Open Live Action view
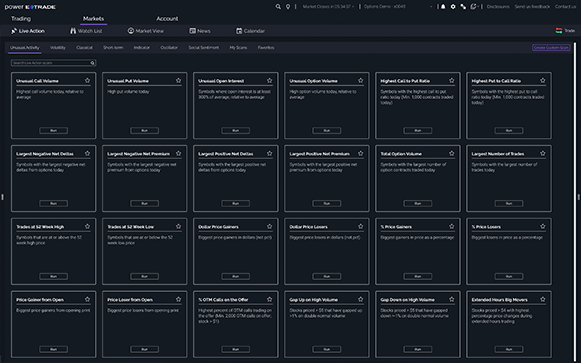The image size is (581, 363). click(28, 31)
